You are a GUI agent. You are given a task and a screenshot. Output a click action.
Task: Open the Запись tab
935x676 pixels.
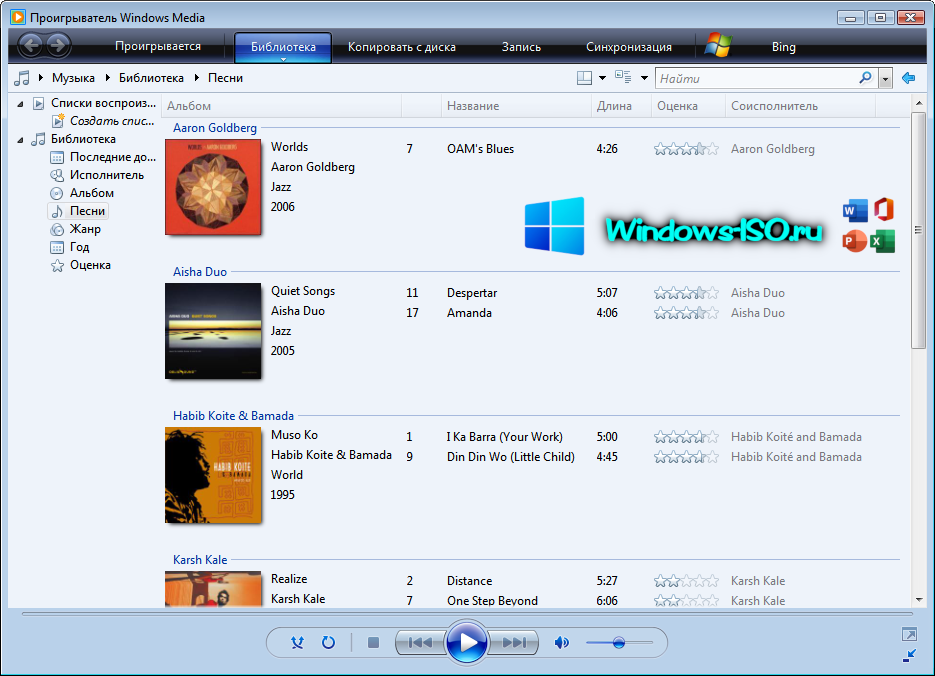(521, 46)
